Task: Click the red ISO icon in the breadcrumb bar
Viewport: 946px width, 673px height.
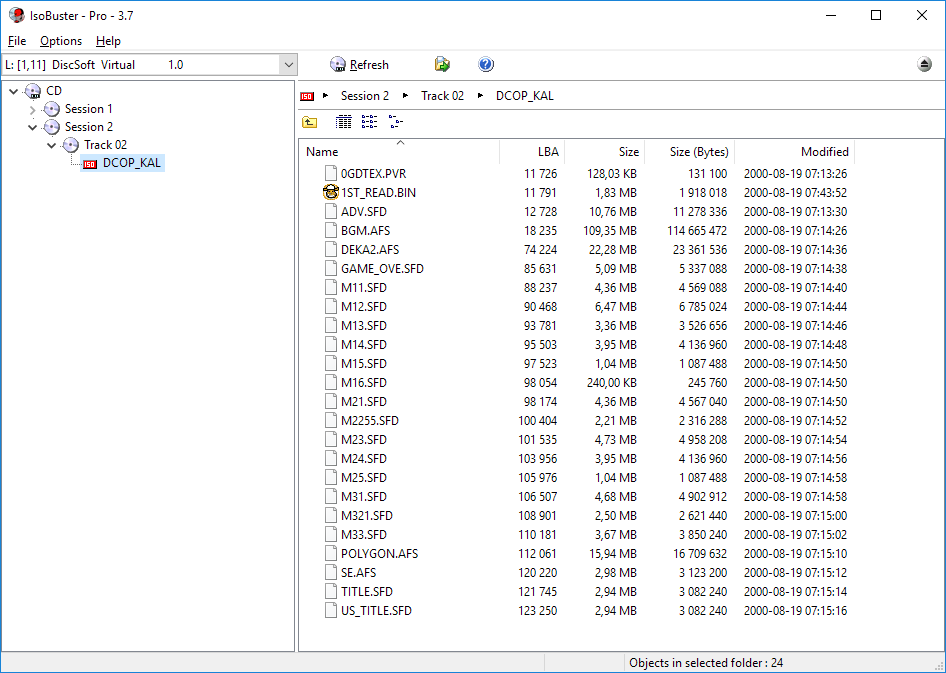Action: point(307,96)
